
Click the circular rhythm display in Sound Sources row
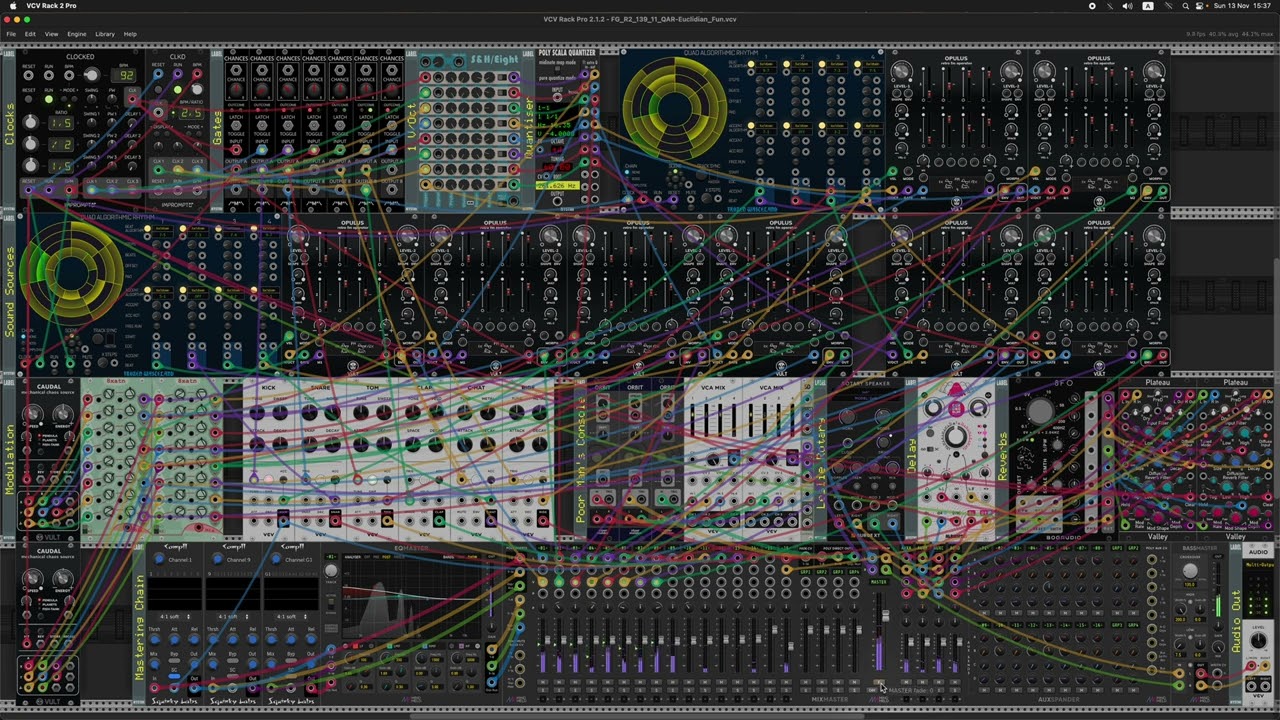coord(71,271)
